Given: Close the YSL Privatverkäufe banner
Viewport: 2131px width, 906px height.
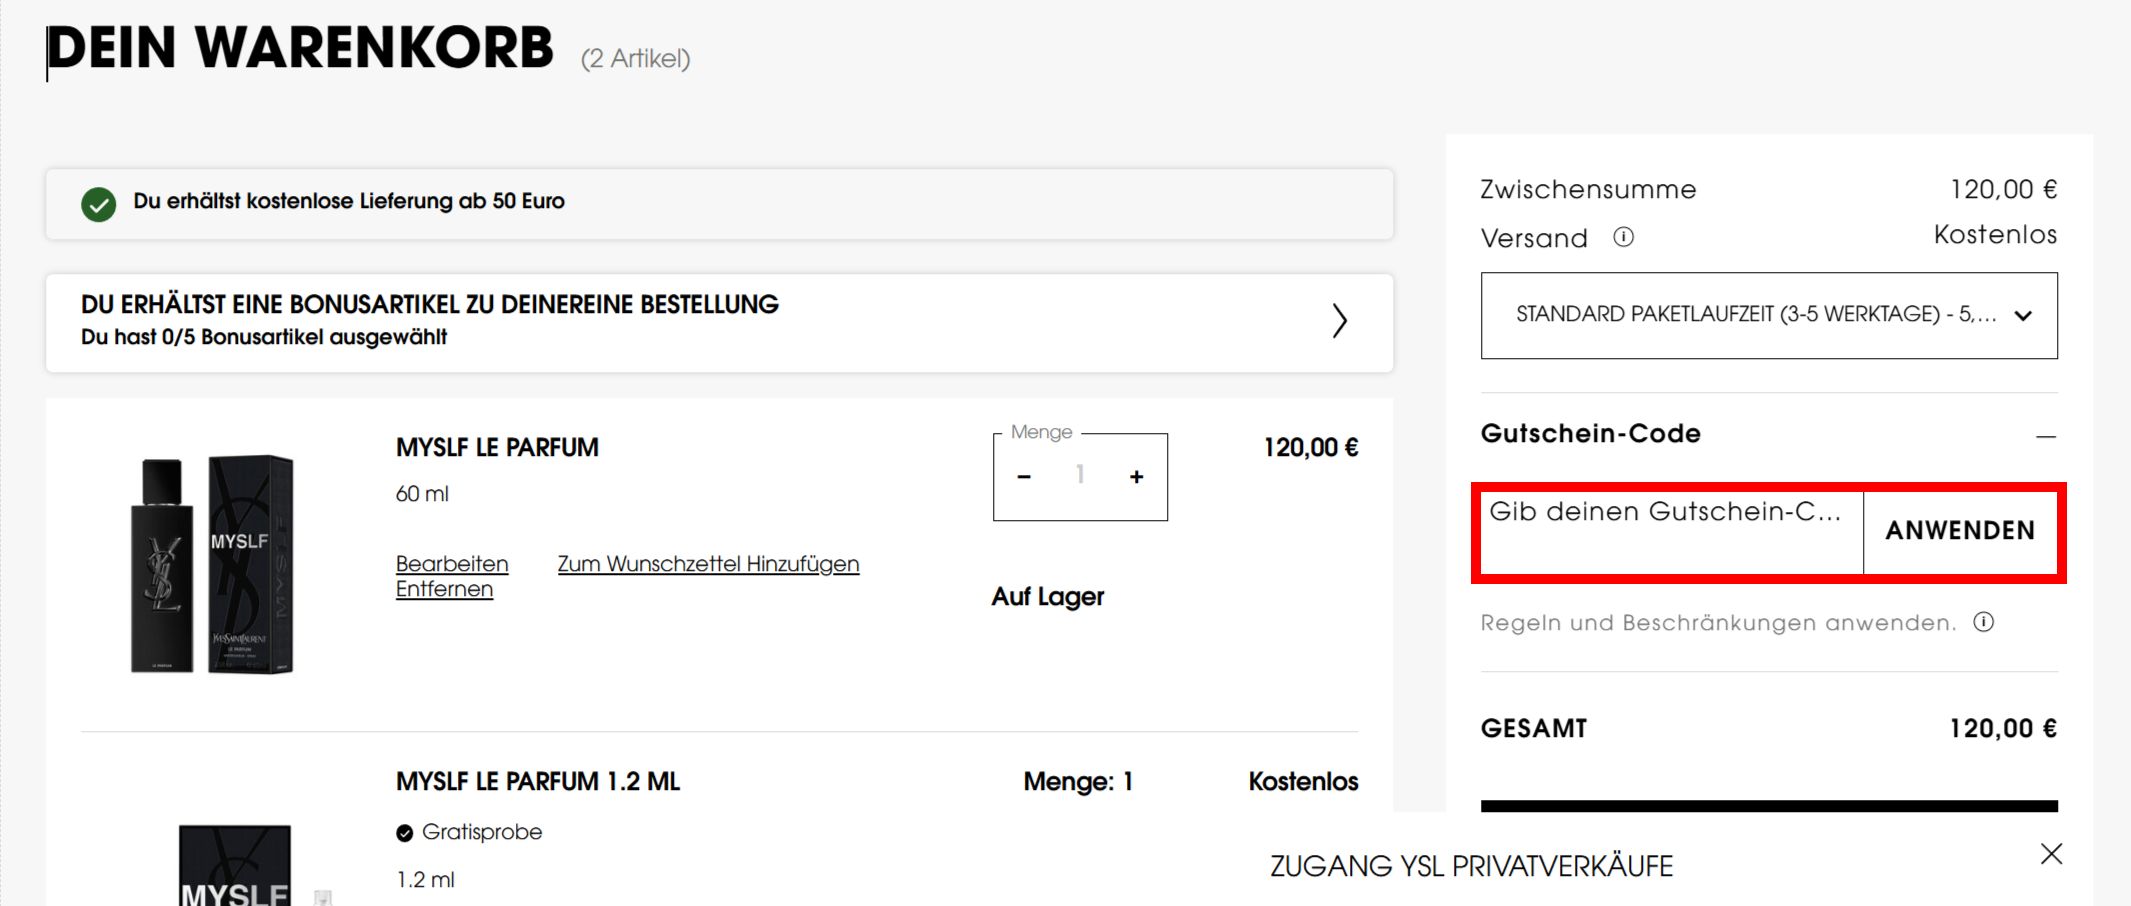Looking at the screenshot, I should (x=2052, y=854).
